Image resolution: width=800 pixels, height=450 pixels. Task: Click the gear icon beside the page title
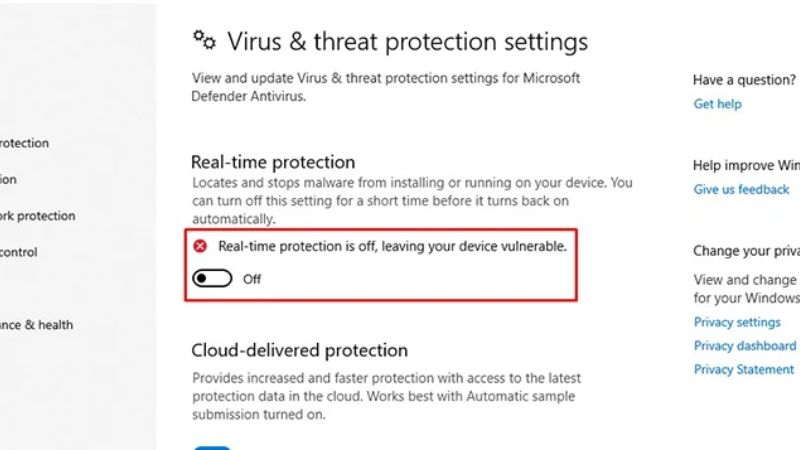[204, 40]
